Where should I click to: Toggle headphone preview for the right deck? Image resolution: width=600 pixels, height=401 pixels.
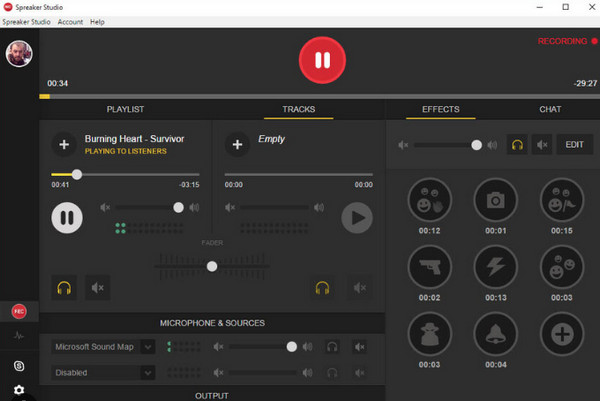pyautogui.click(x=322, y=288)
